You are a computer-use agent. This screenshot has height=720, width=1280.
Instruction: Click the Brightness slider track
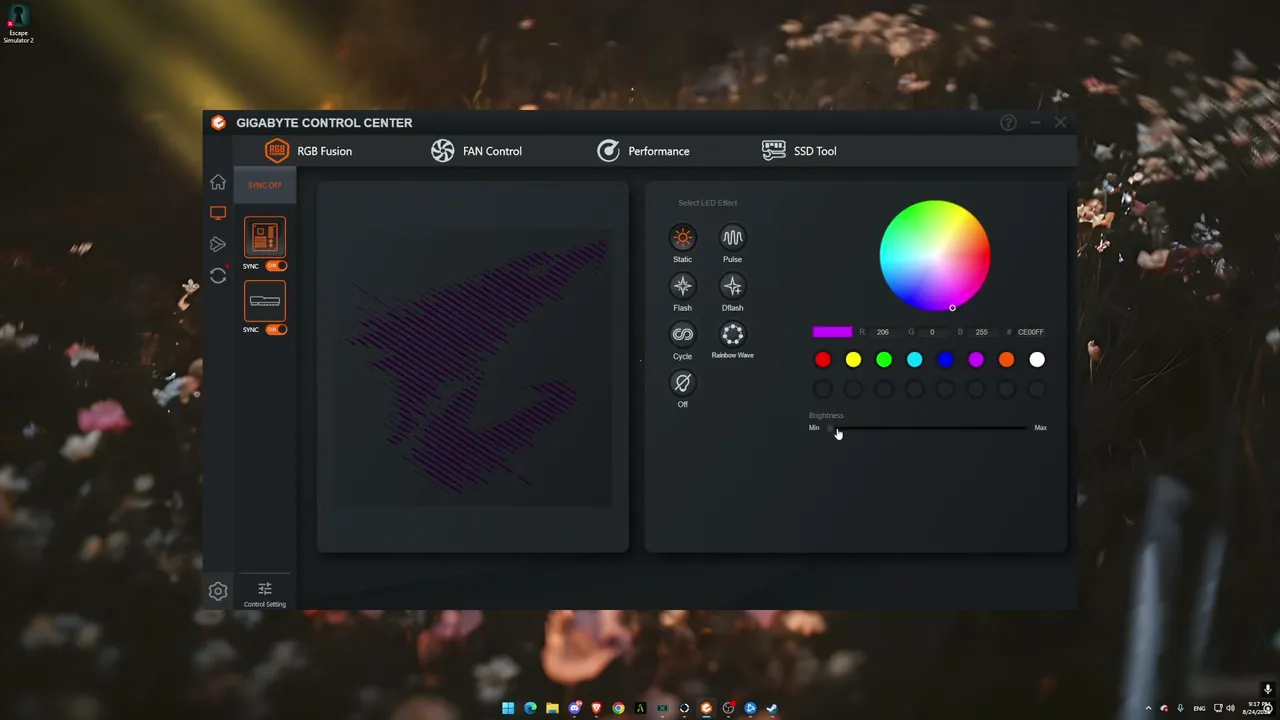[928, 428]
